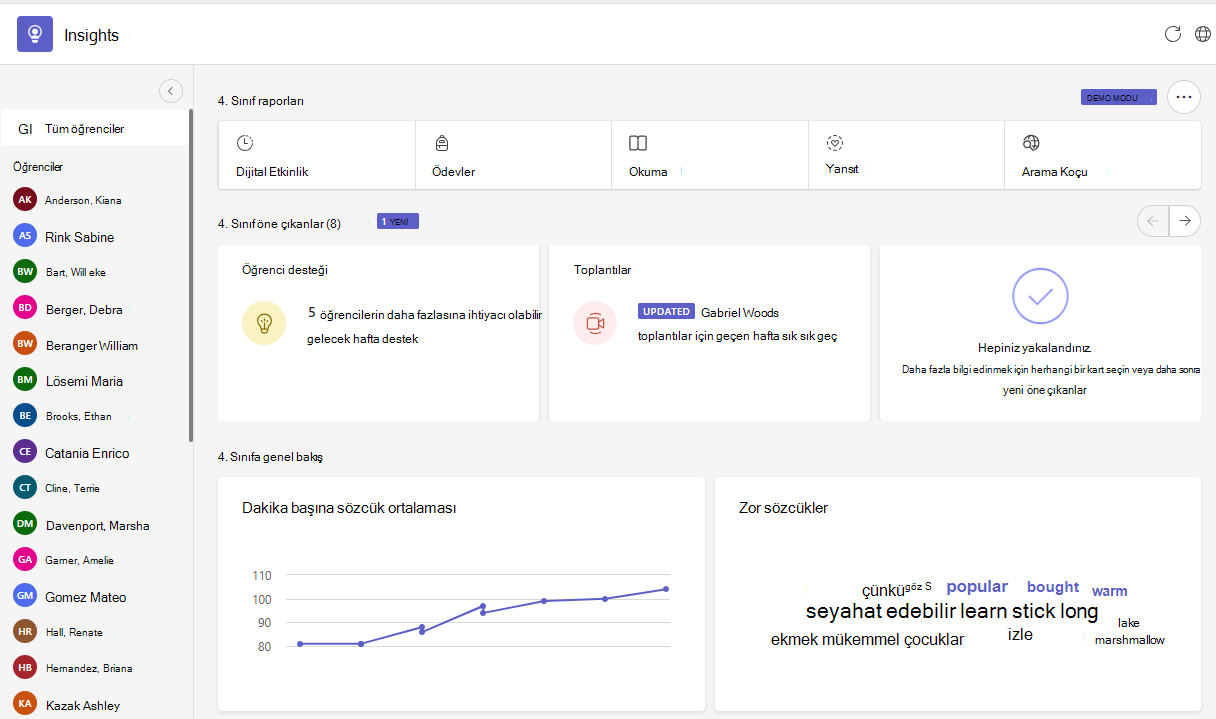Image resolution: width=1216 pixels, height=719 pixels.
Task: Open the Okuma report
Action: (710, 155)
